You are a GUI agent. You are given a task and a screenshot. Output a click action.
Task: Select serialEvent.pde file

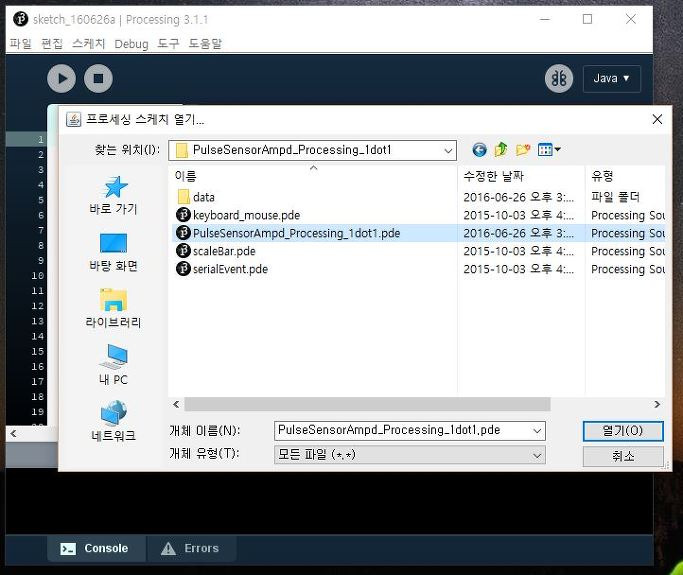click(222, 269)
